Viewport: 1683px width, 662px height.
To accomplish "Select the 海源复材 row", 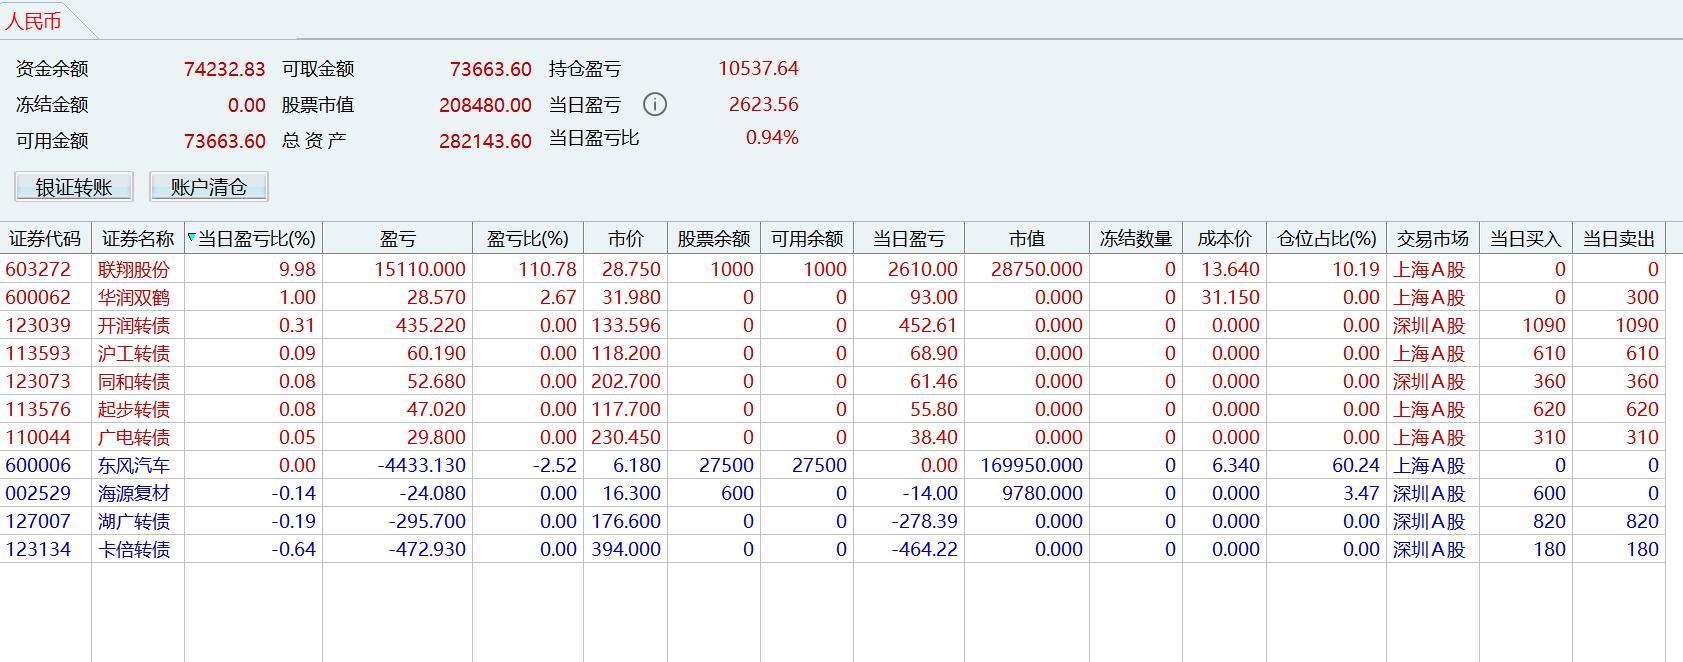I will click(832, 493).
